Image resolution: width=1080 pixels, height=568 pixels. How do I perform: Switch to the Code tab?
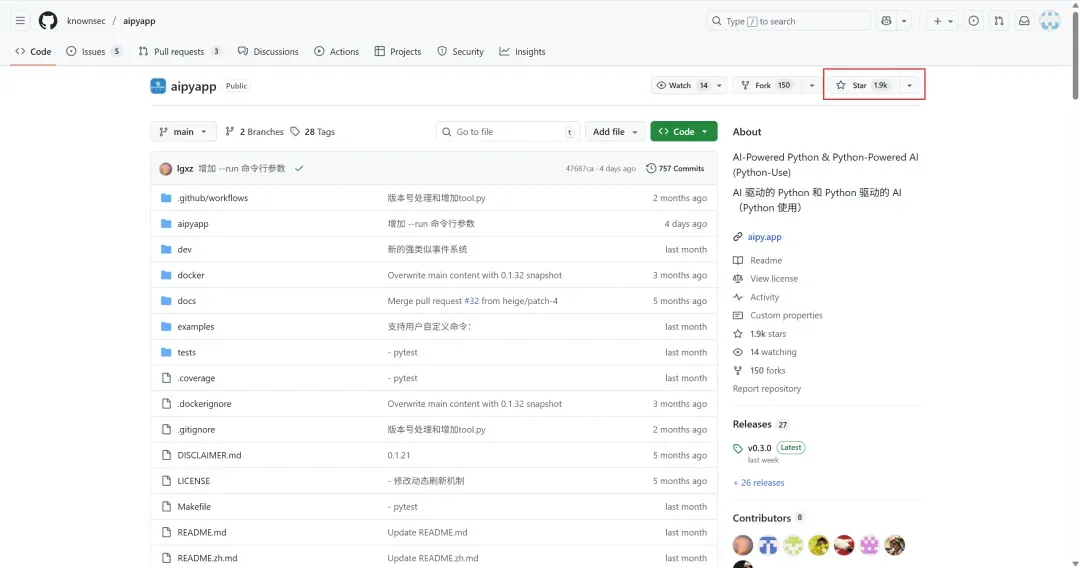point(33,52)
